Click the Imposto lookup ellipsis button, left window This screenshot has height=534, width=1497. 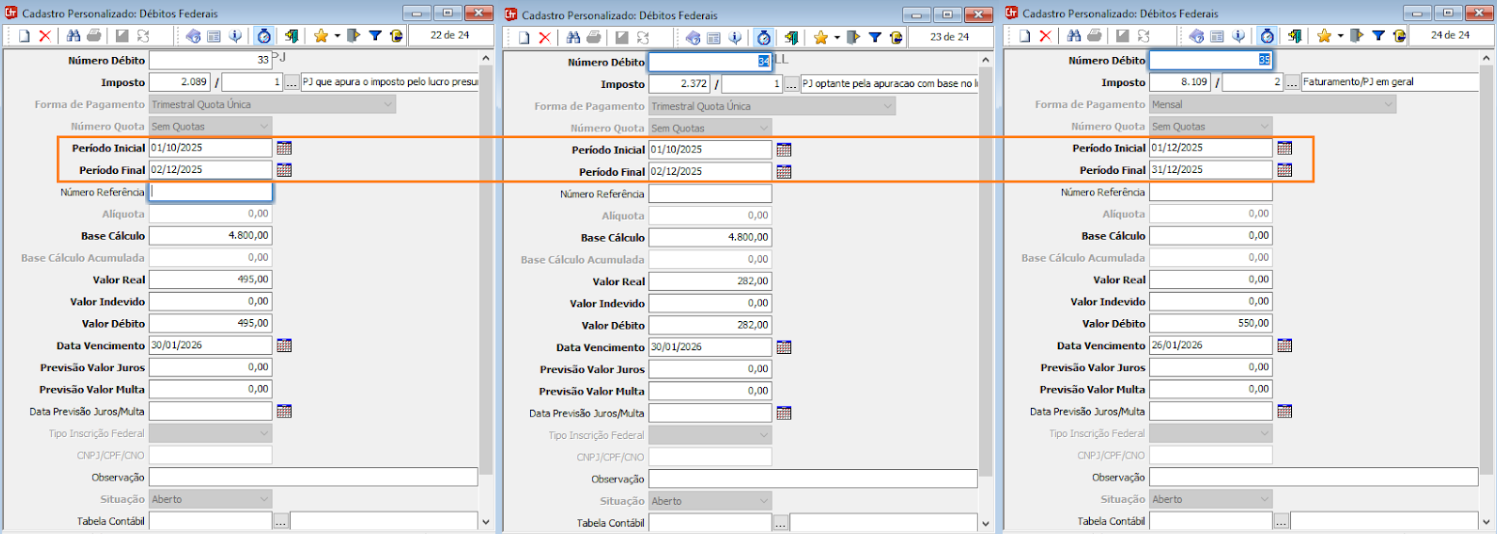pos(292,83)
